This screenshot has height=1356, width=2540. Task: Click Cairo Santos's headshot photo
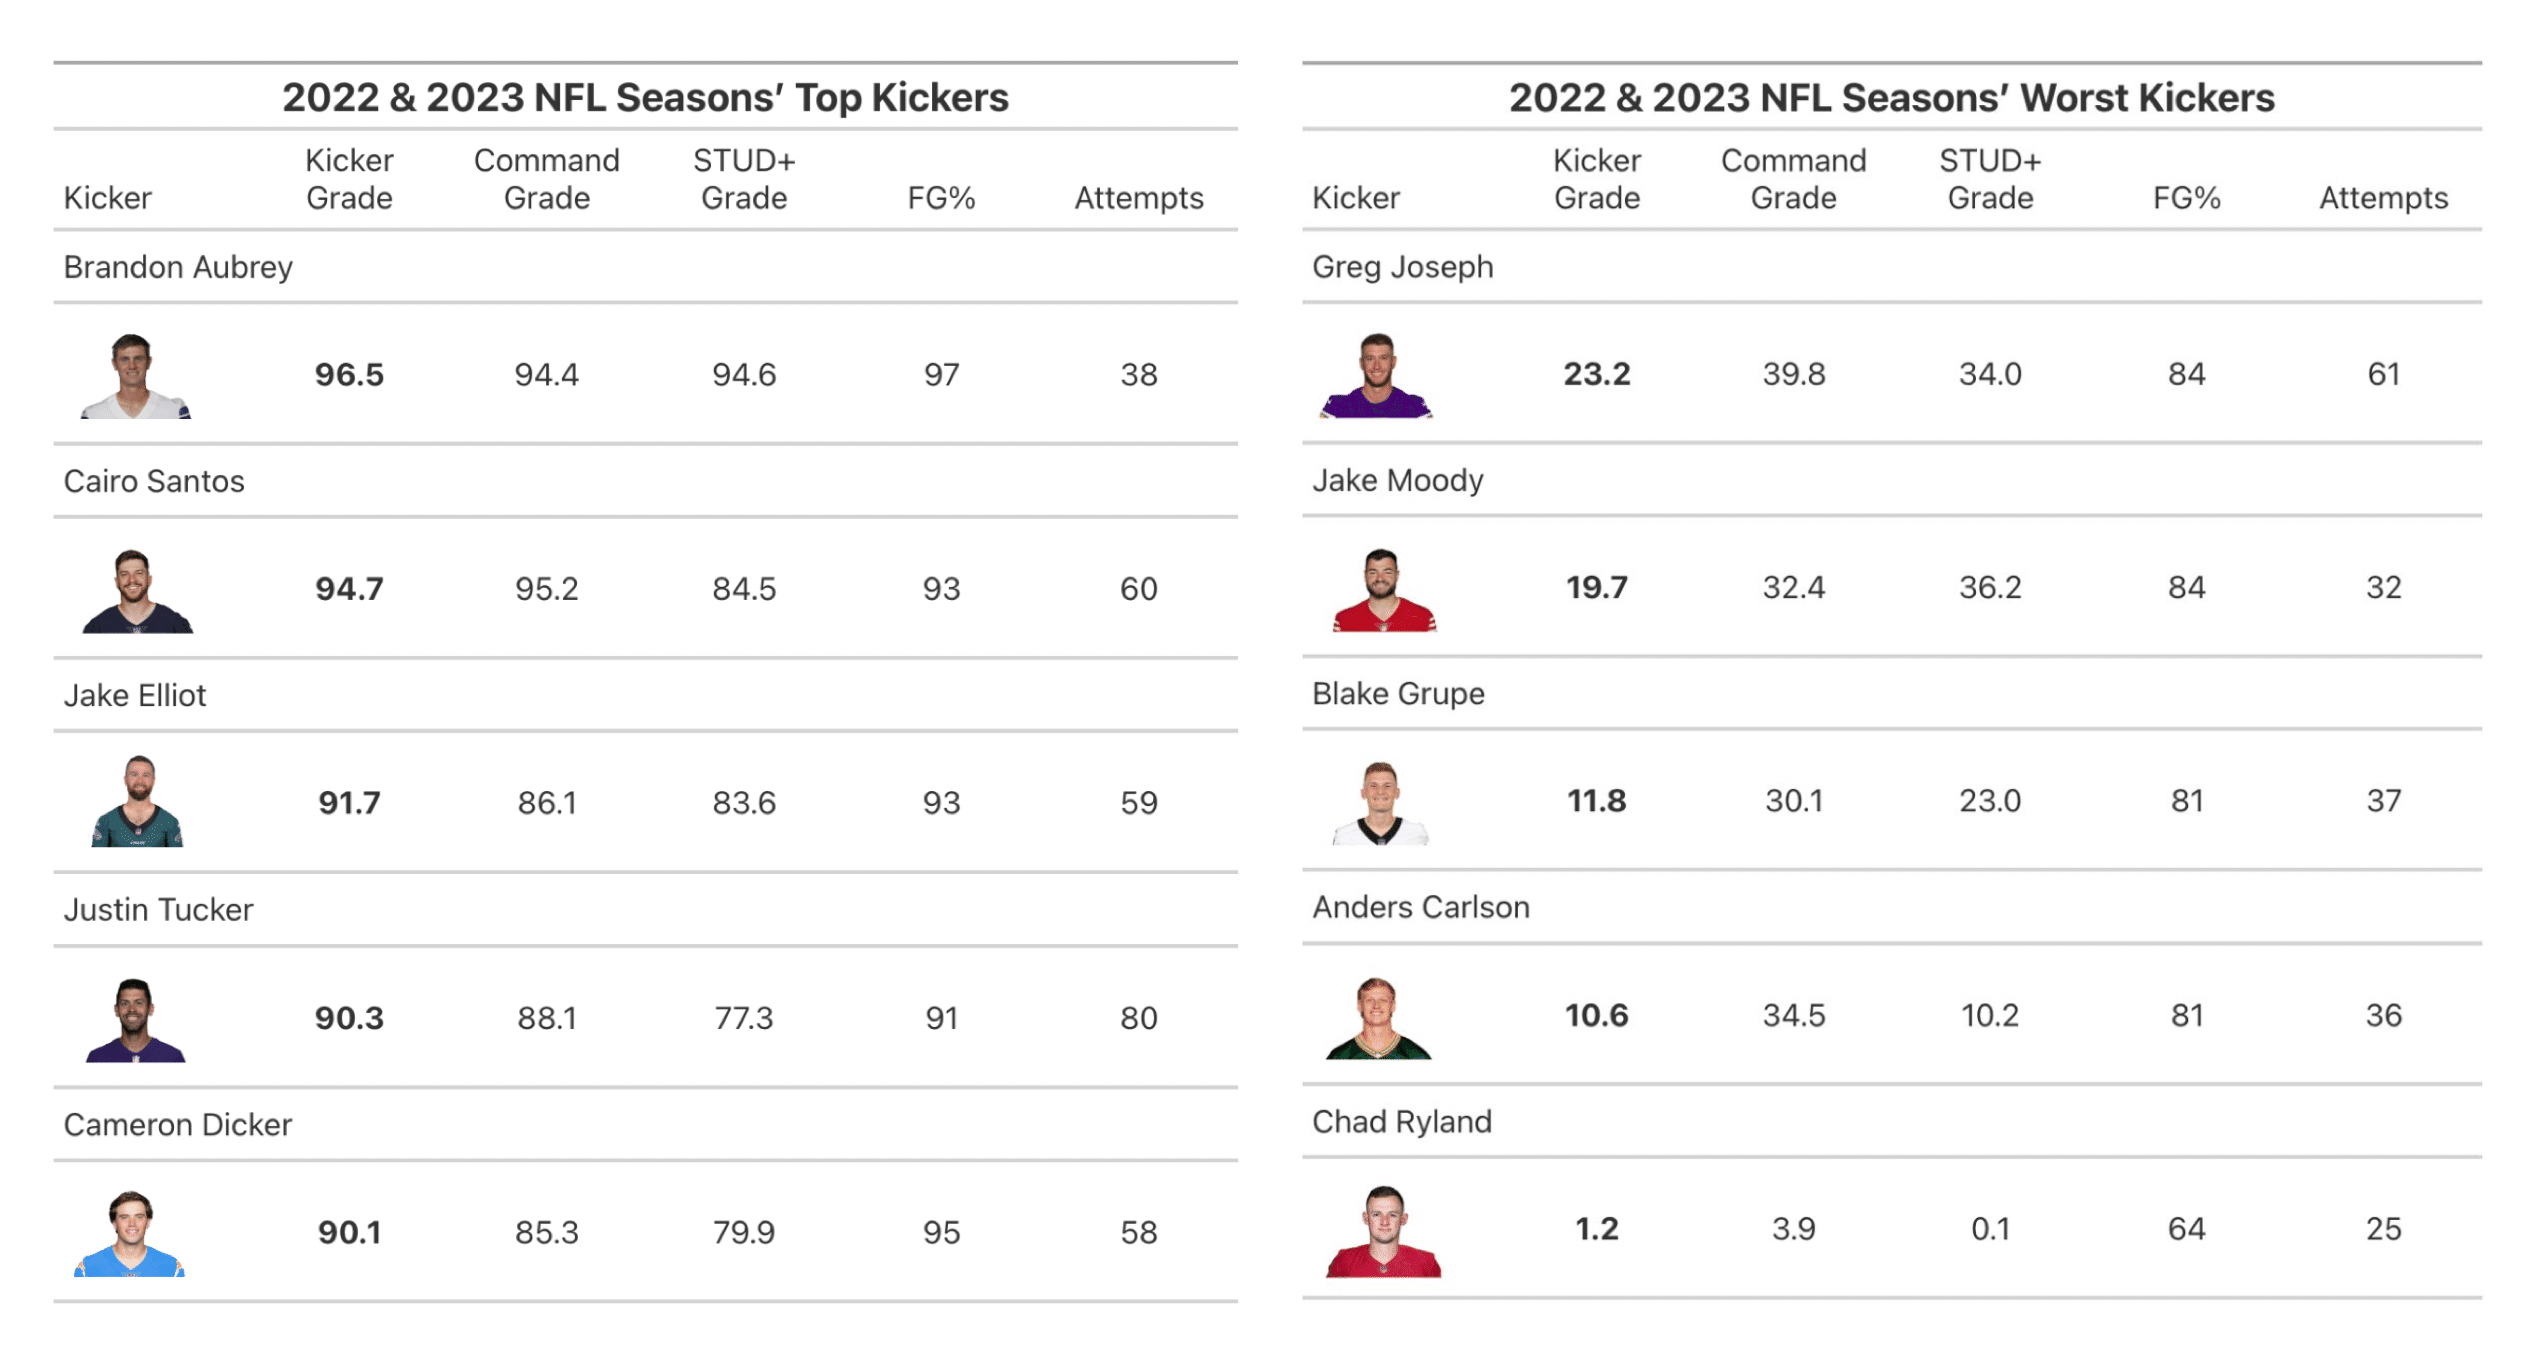[x=136, y=590]
